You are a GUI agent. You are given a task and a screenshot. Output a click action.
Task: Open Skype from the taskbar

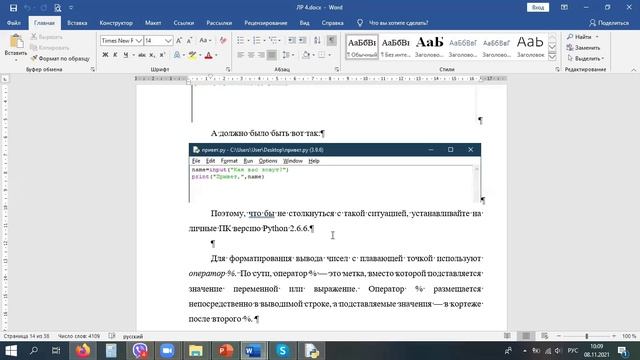[x=282, y=351]
